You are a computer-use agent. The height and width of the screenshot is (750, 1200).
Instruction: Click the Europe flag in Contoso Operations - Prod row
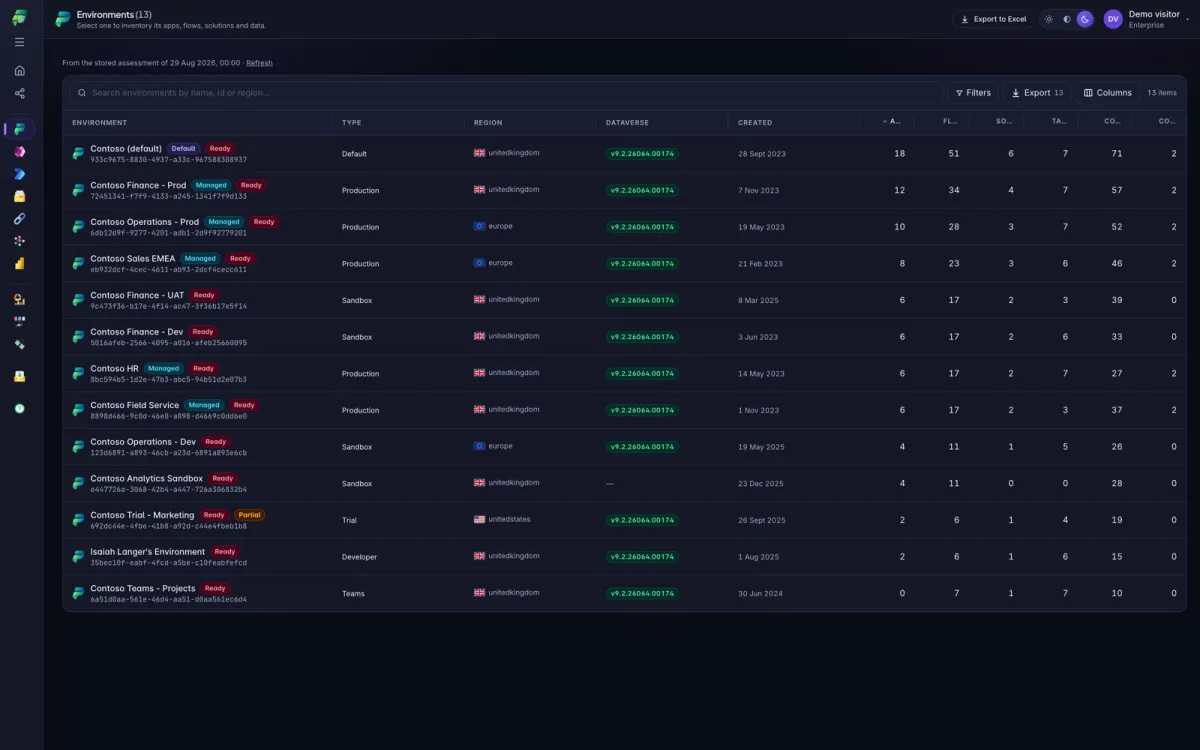pos(479,226)
